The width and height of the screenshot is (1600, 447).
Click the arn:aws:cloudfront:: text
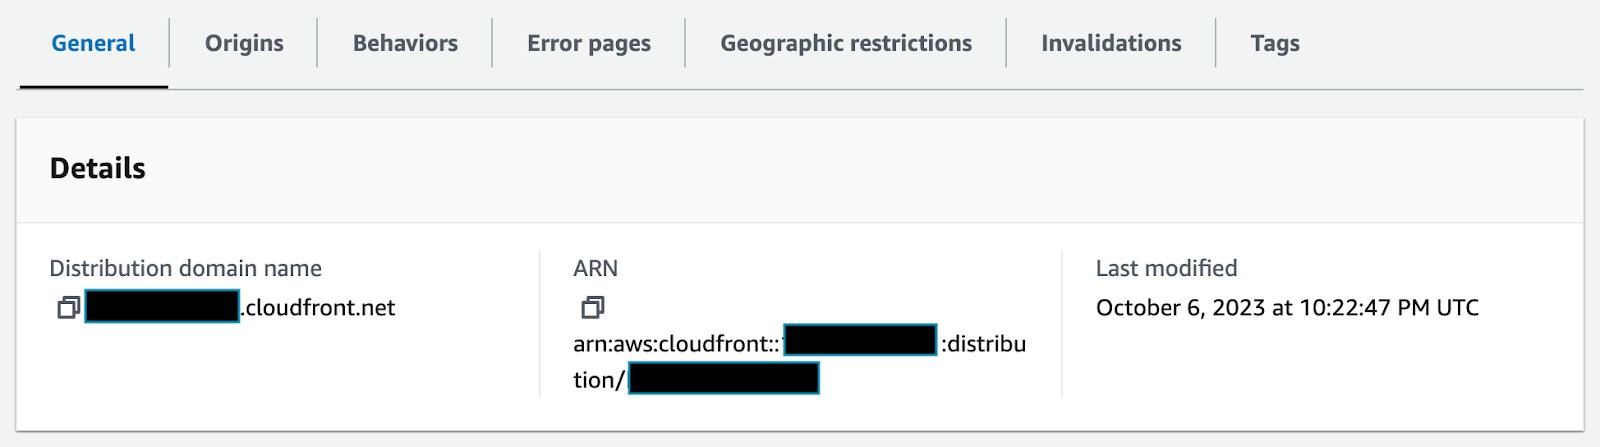click(676, 343)
